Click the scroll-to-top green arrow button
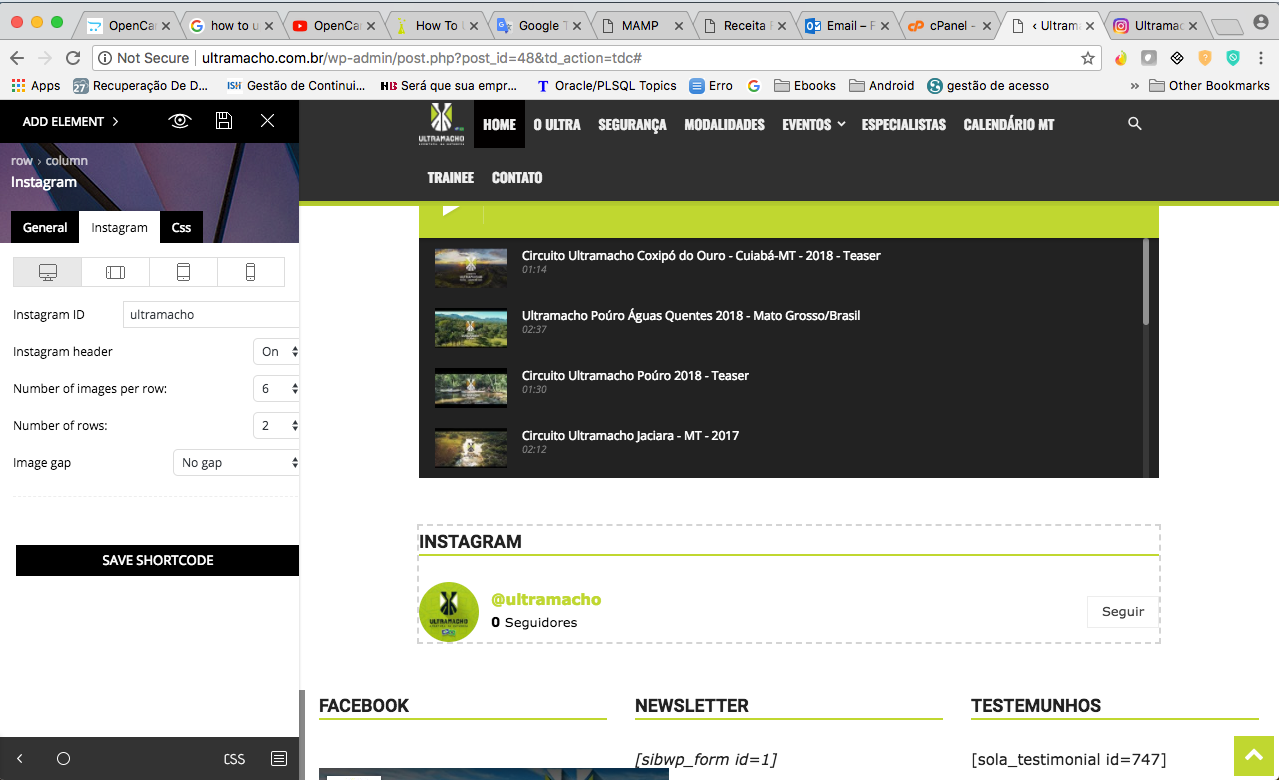The height and width of the screenshot is (780, 1279). tap(1256, 758)
